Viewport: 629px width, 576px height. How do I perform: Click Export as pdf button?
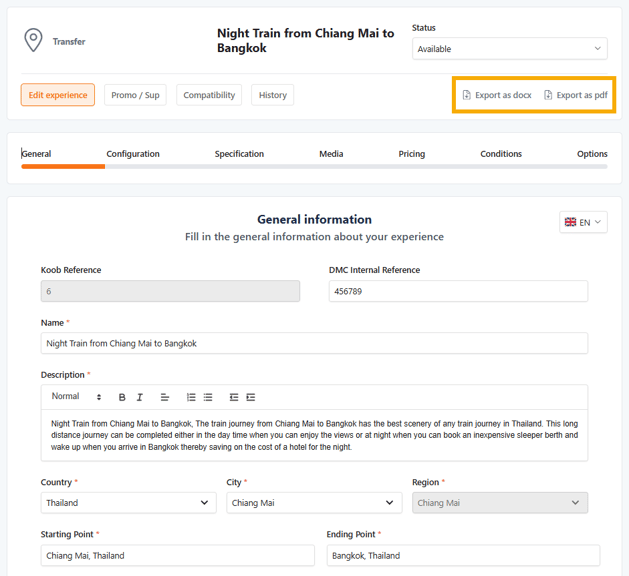tap(575, 95)
